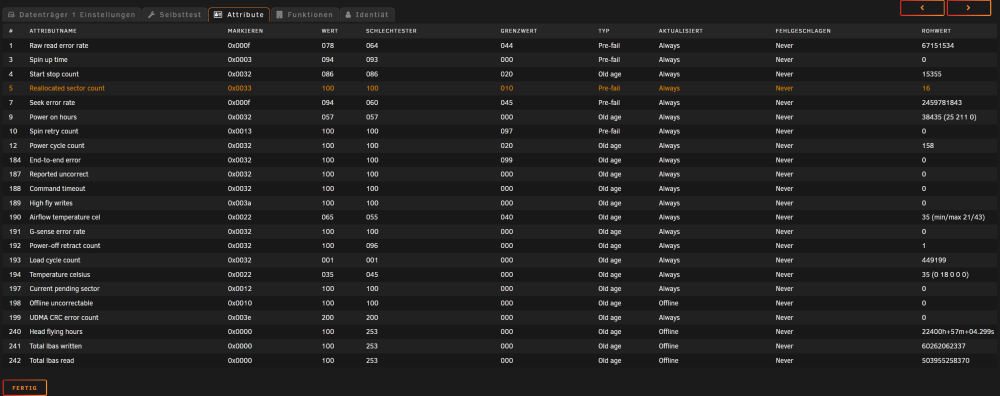1000x396 pixels.
Task: Select the Load cycle count attribute
Action: [x=55, y=260]
